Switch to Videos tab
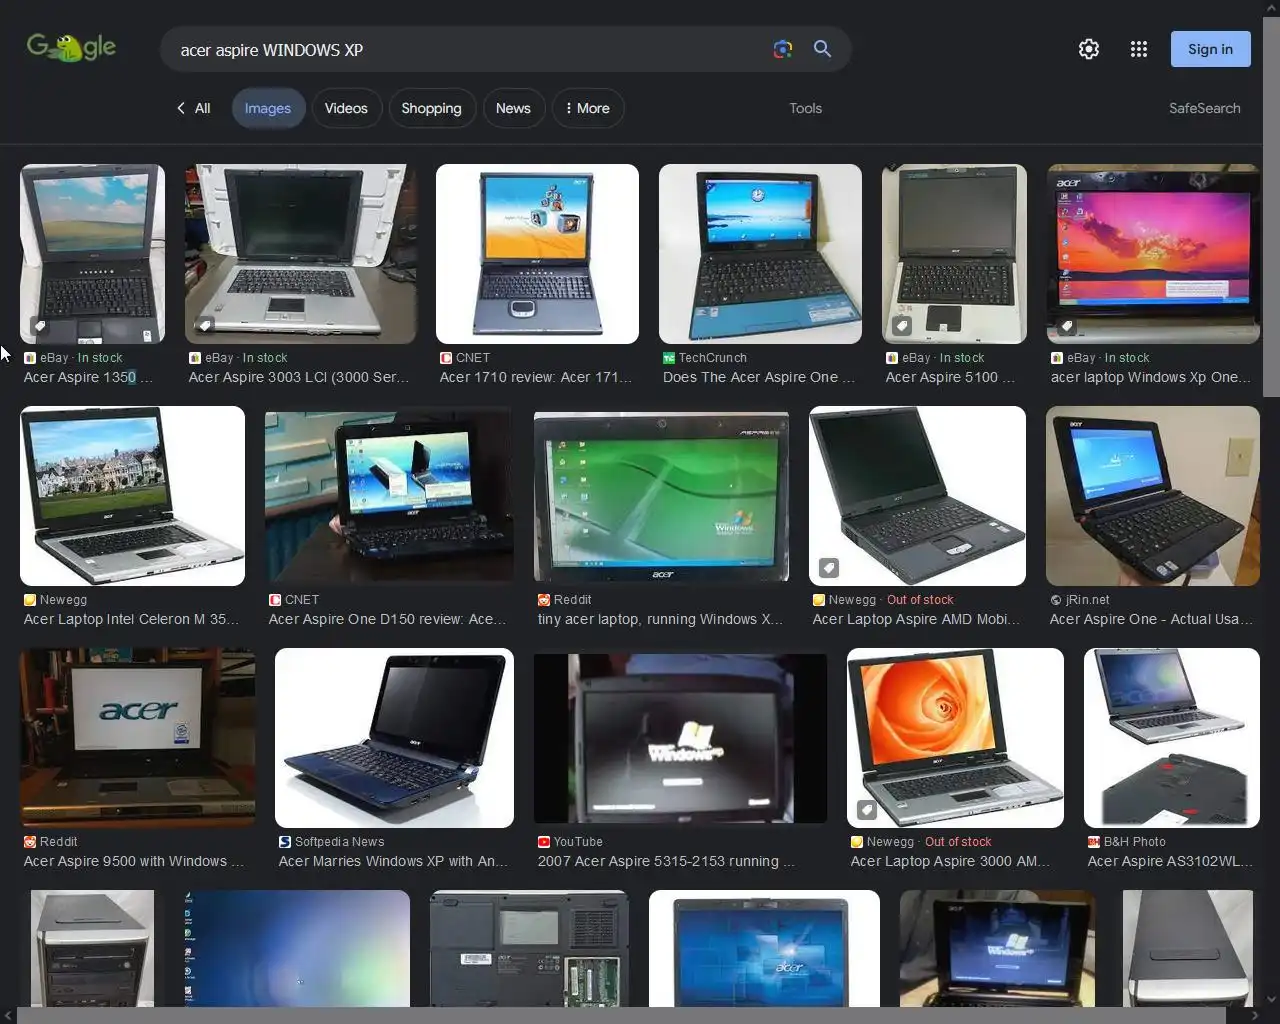 tap(346, 108)
